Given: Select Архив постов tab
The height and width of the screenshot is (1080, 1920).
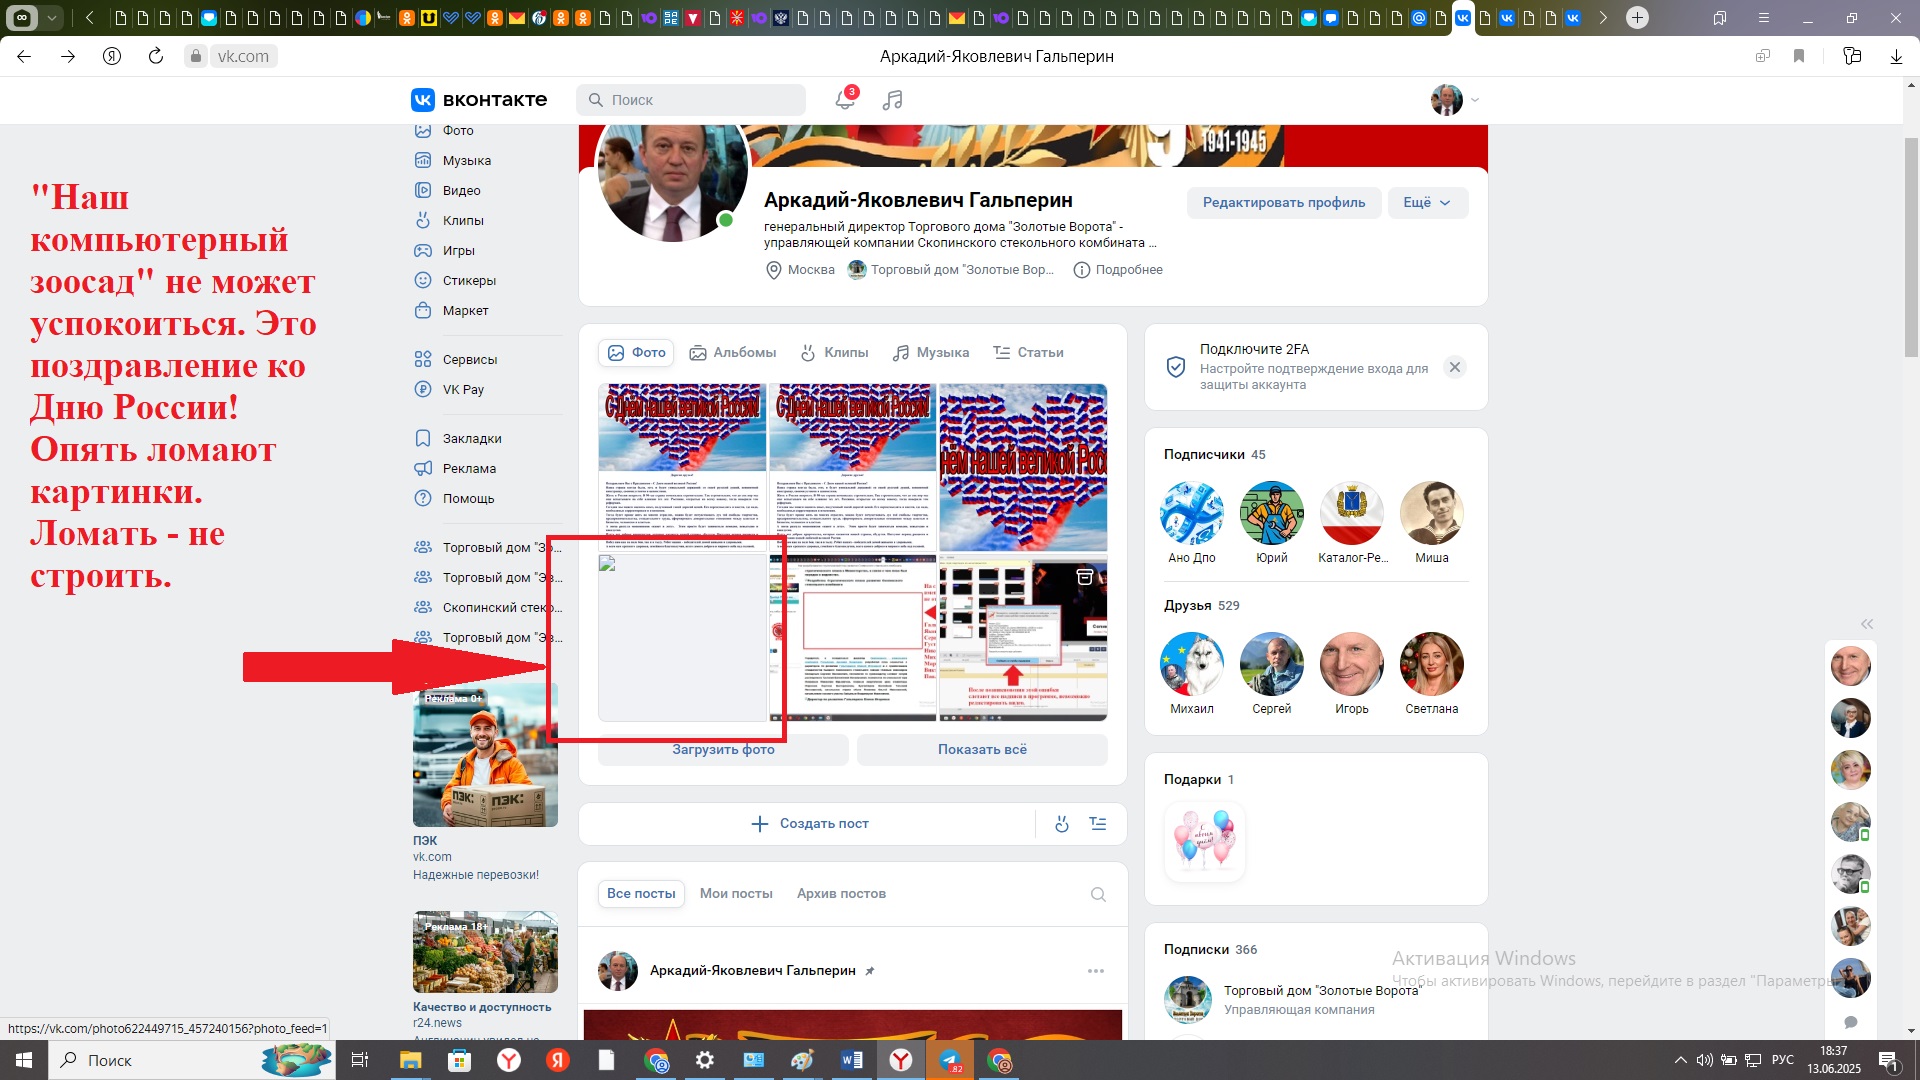Looking at the screenshot, I should pyautogui.click(x=841, y=894).
